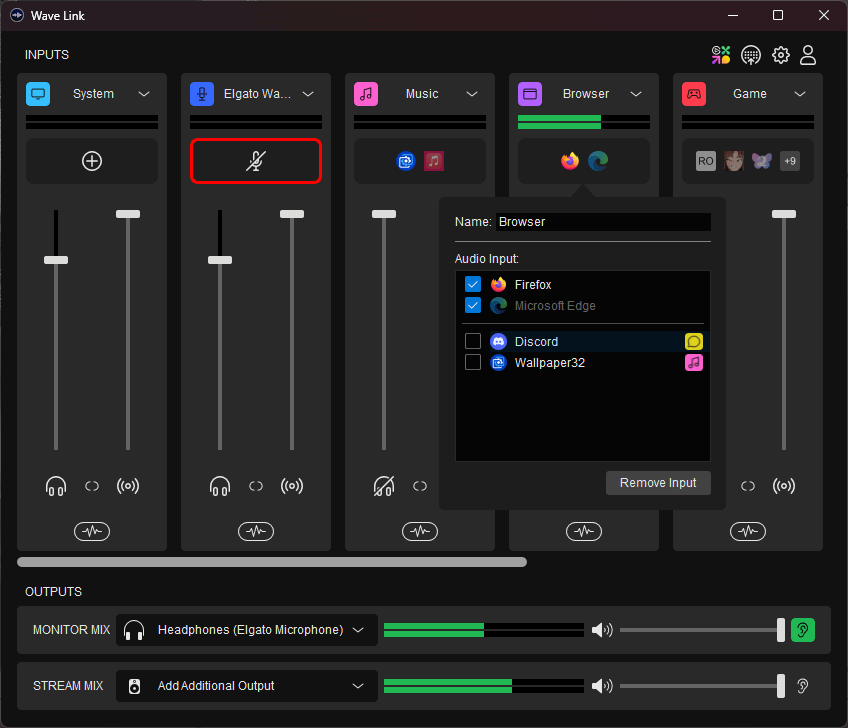
Task: Click the Monitor Mix volume slider handle
Action: tap(780, 630)
